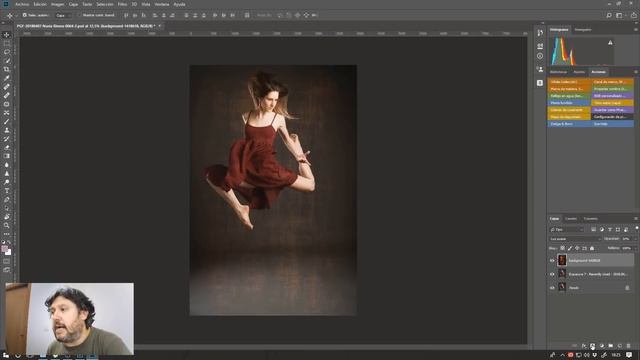Screen dimensions: 640x360
Task: Open the layer blending mode dropdown
Action: click(x=575, y=239)
